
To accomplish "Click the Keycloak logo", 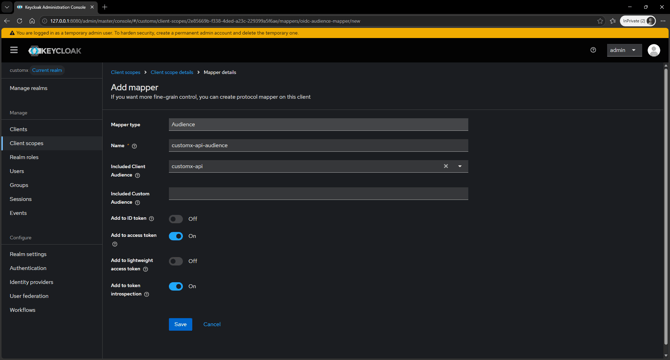I will click(x=55, y=51).
